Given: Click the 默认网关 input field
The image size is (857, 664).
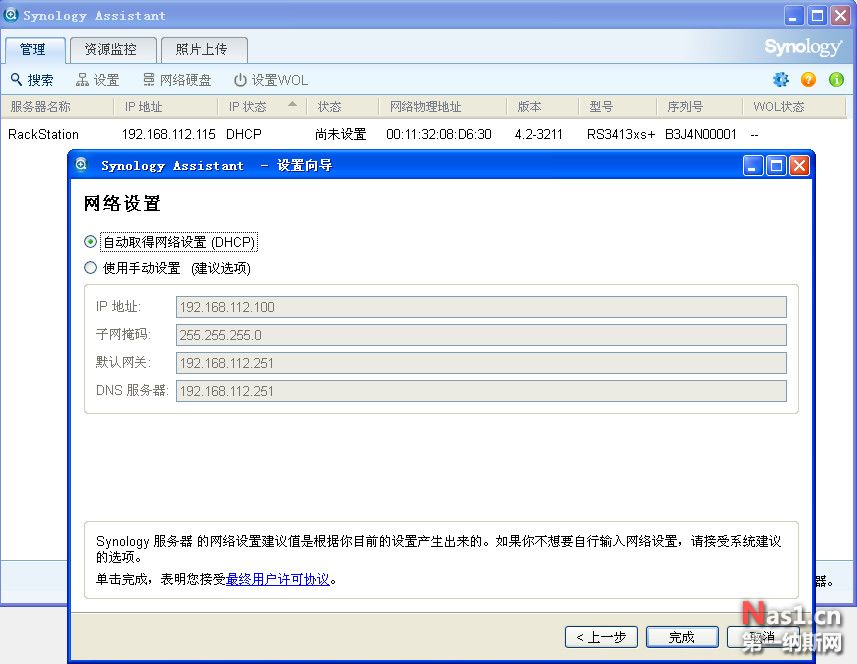Looking at the screenshot, I should [481, 363].
